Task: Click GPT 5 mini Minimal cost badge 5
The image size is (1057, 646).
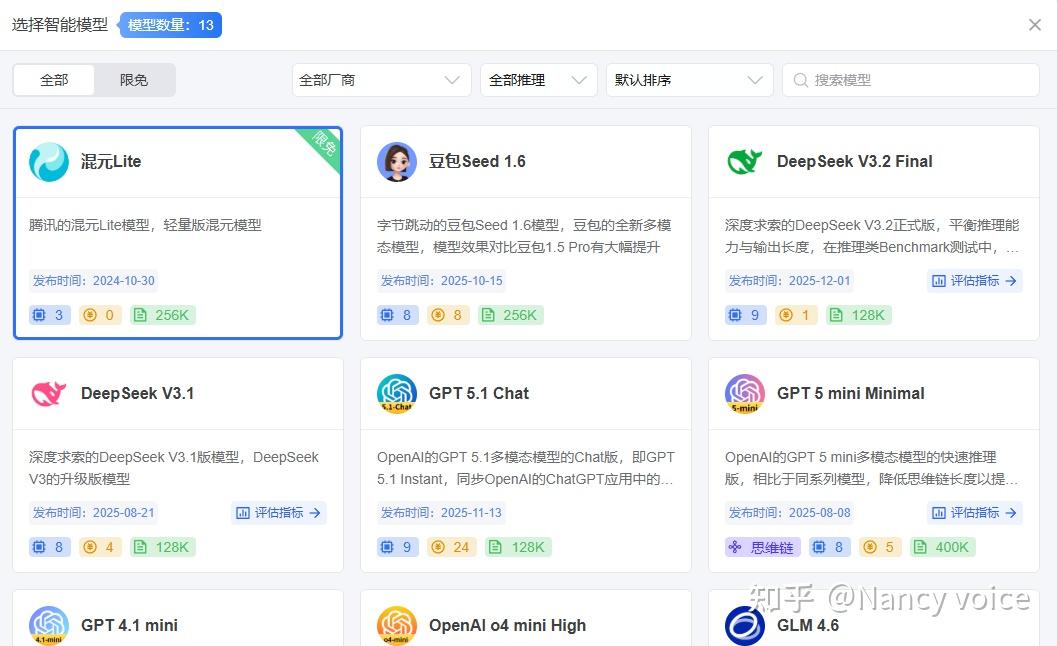Action: click(880, 547)
